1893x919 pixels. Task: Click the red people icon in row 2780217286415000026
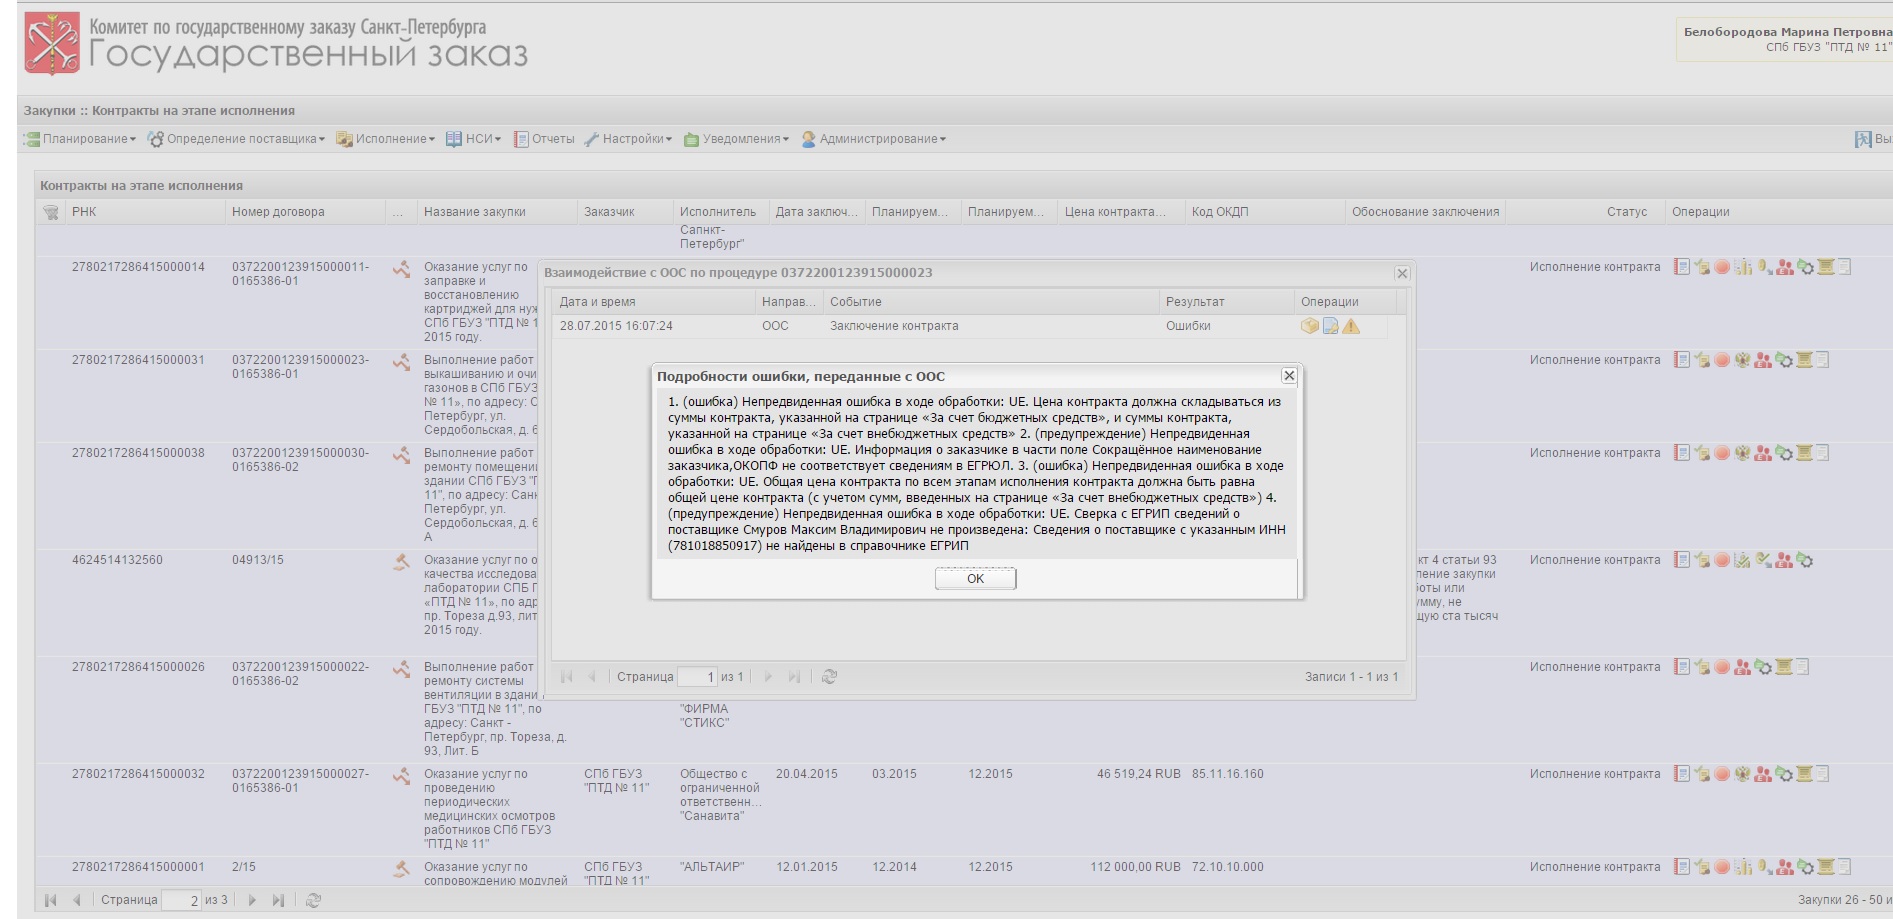[1742, 667]
